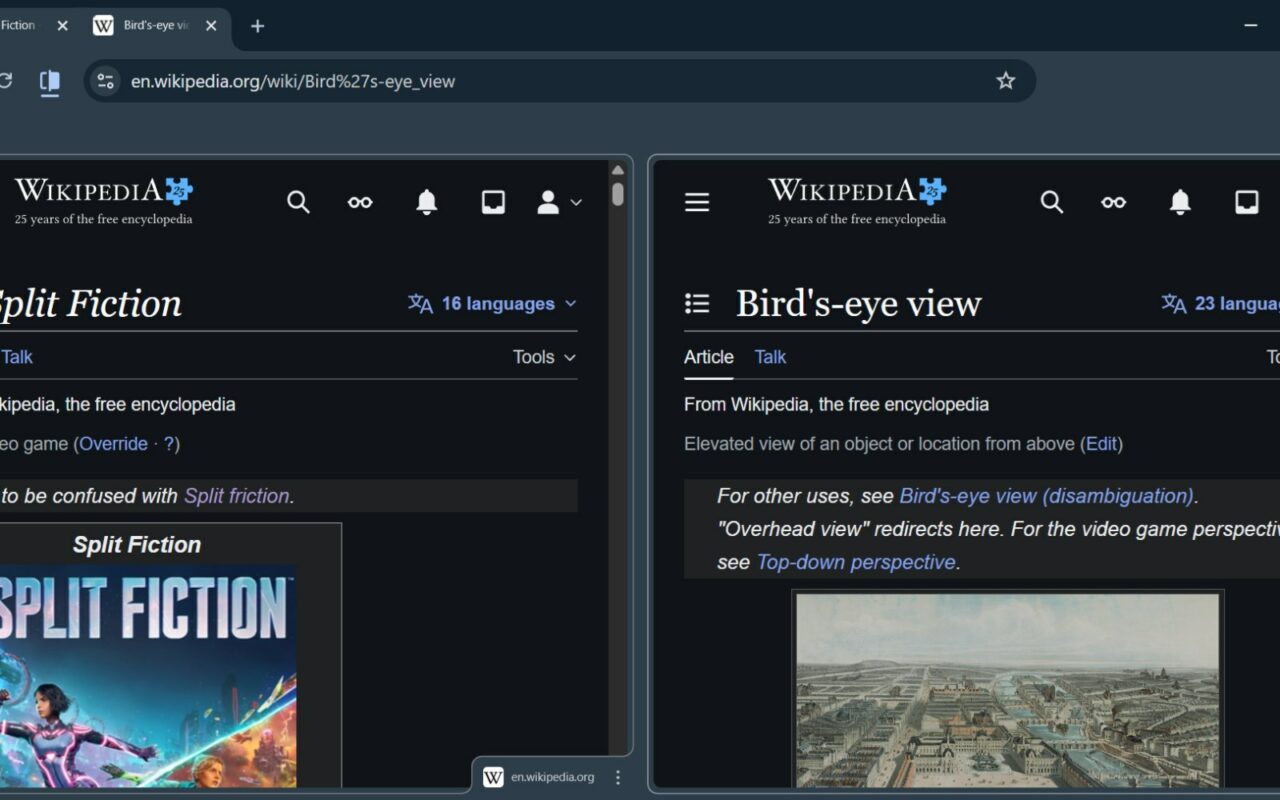Image resolution: width=1280 pixels, height=800 pixels.
Task: Open hamburger main menu in Bird's-eye view pane
Action: click(697, 202)
